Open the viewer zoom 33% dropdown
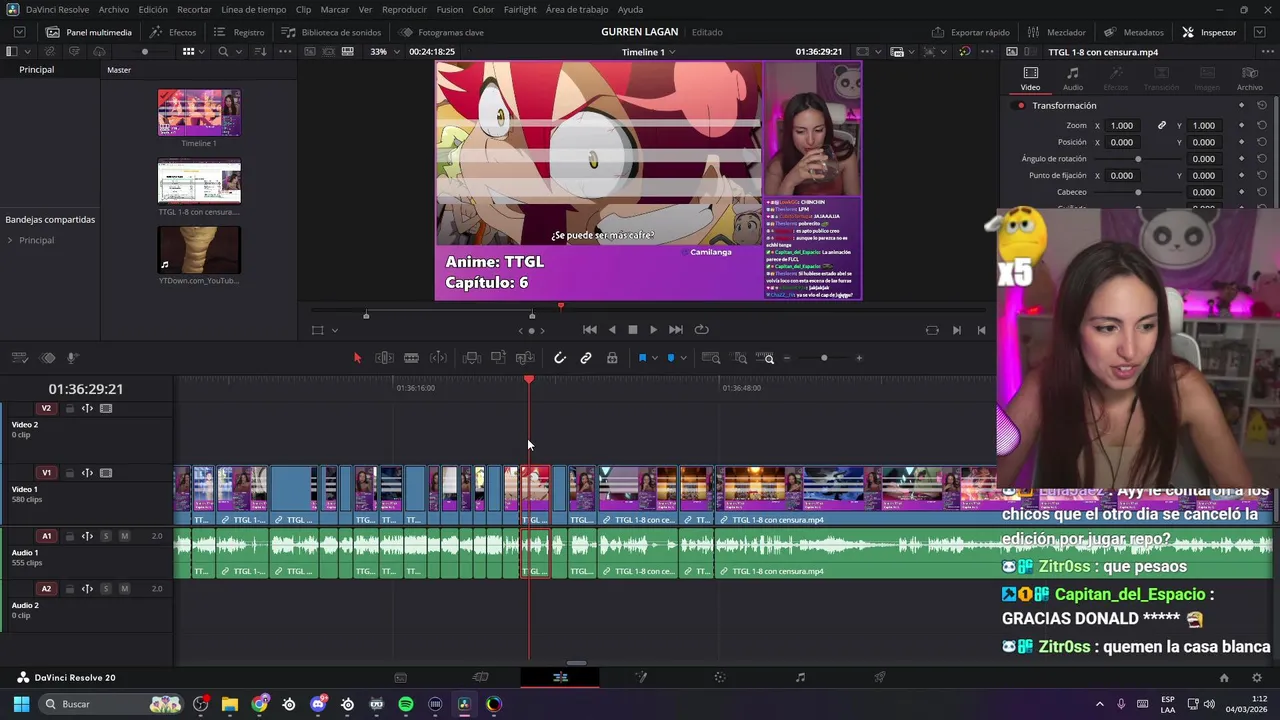1280x720 pixels. point(383,51)
